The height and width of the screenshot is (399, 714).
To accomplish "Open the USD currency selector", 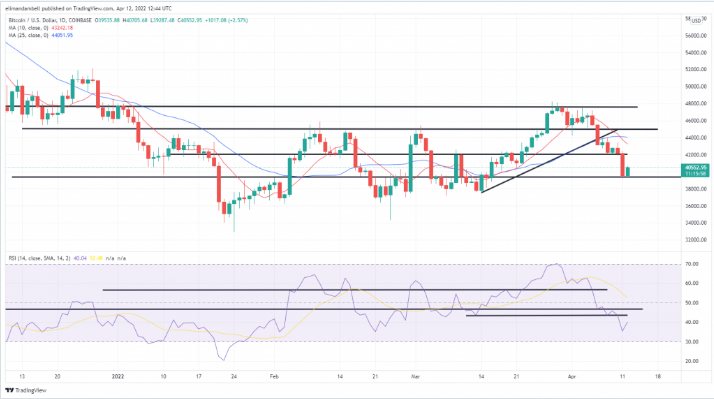I will [x=696, y=21].
